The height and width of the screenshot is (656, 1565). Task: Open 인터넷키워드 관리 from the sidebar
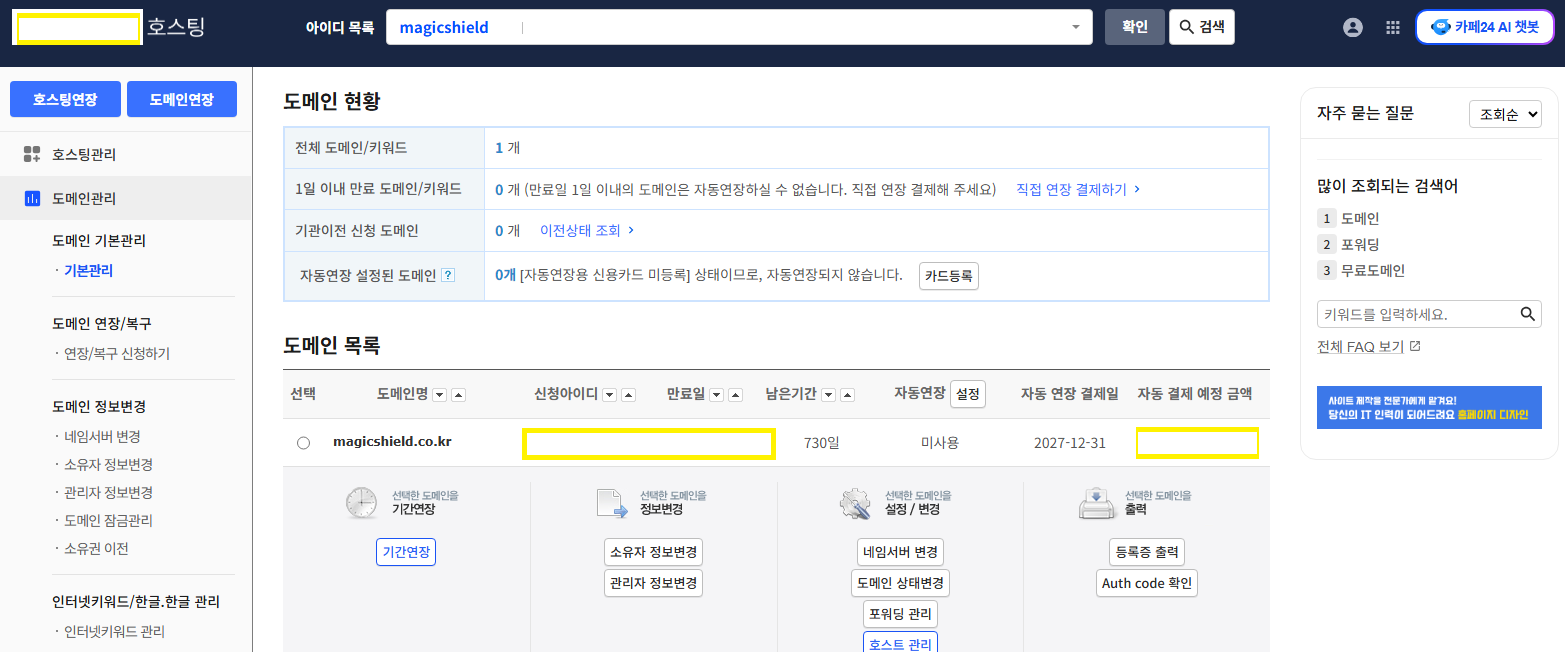point(113,631)
